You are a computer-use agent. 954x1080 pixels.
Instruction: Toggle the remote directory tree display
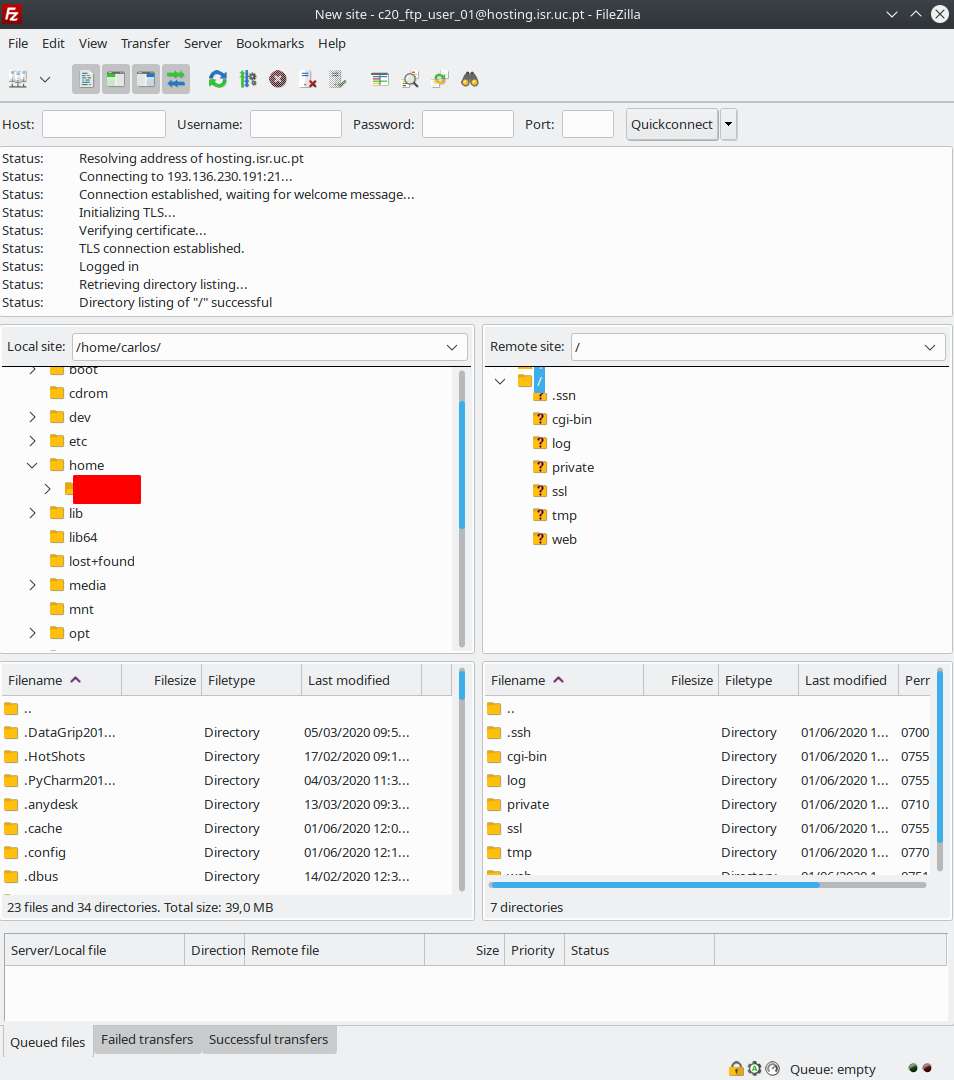point(146,79)
